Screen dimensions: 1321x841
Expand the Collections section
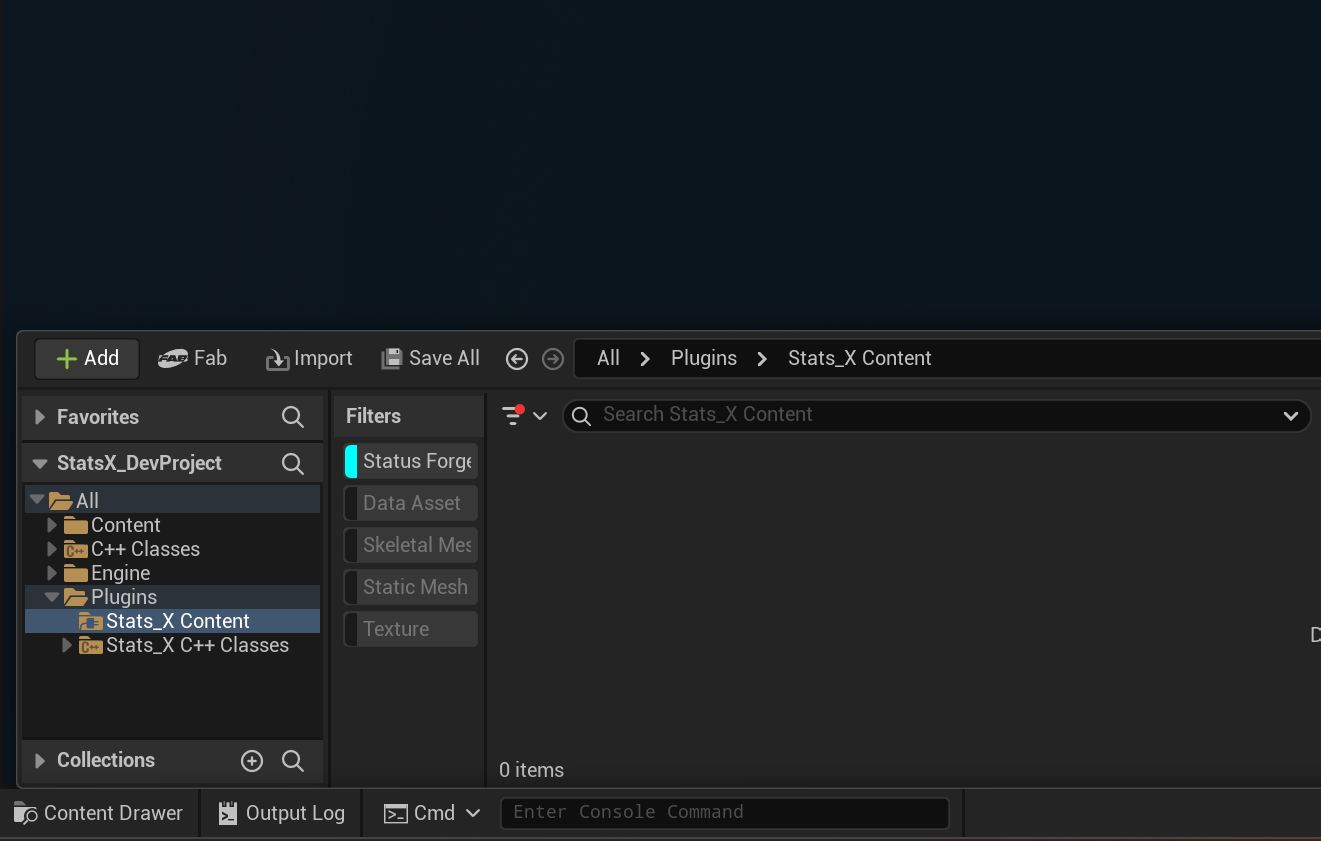40,761
